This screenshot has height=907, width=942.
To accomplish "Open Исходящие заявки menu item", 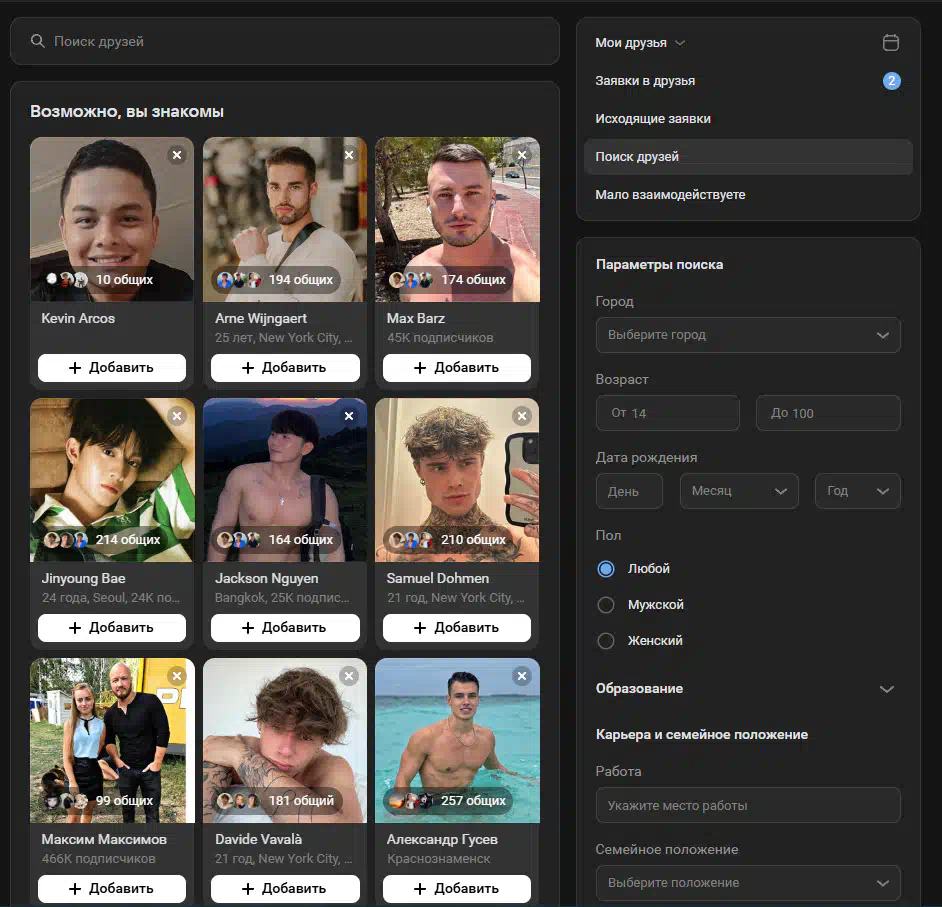I will pos(748,118).
